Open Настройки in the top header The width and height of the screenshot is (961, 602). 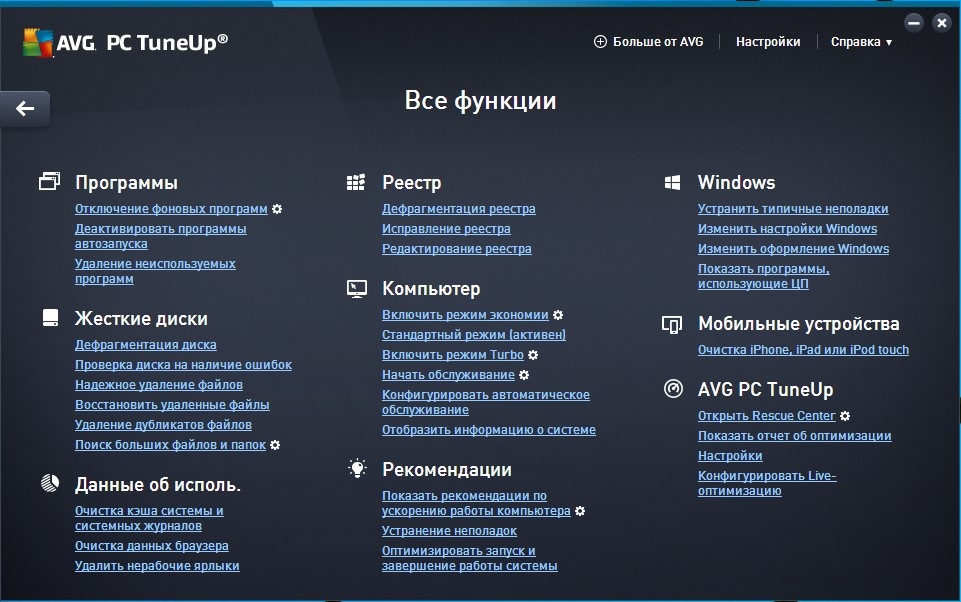[x=768, y=42]
